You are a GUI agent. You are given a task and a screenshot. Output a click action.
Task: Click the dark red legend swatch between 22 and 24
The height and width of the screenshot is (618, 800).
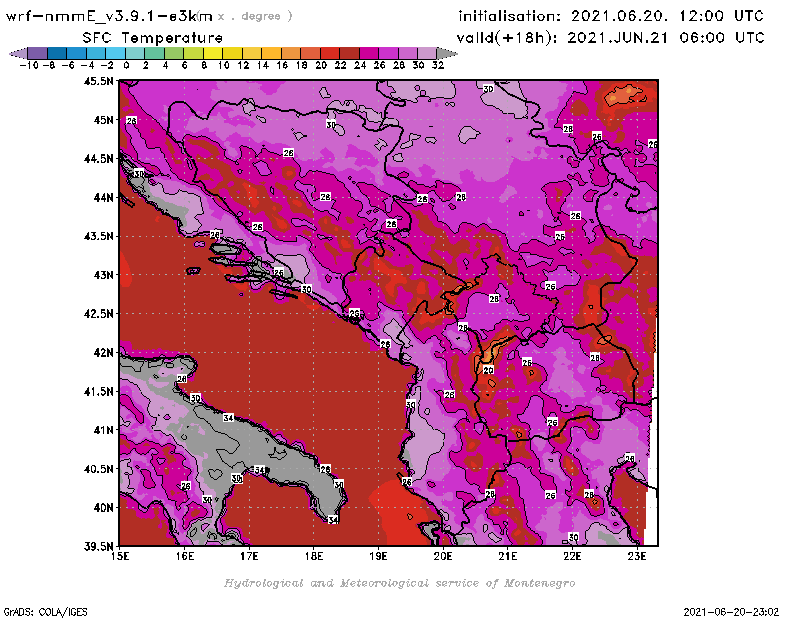click(x=349, y=54)
